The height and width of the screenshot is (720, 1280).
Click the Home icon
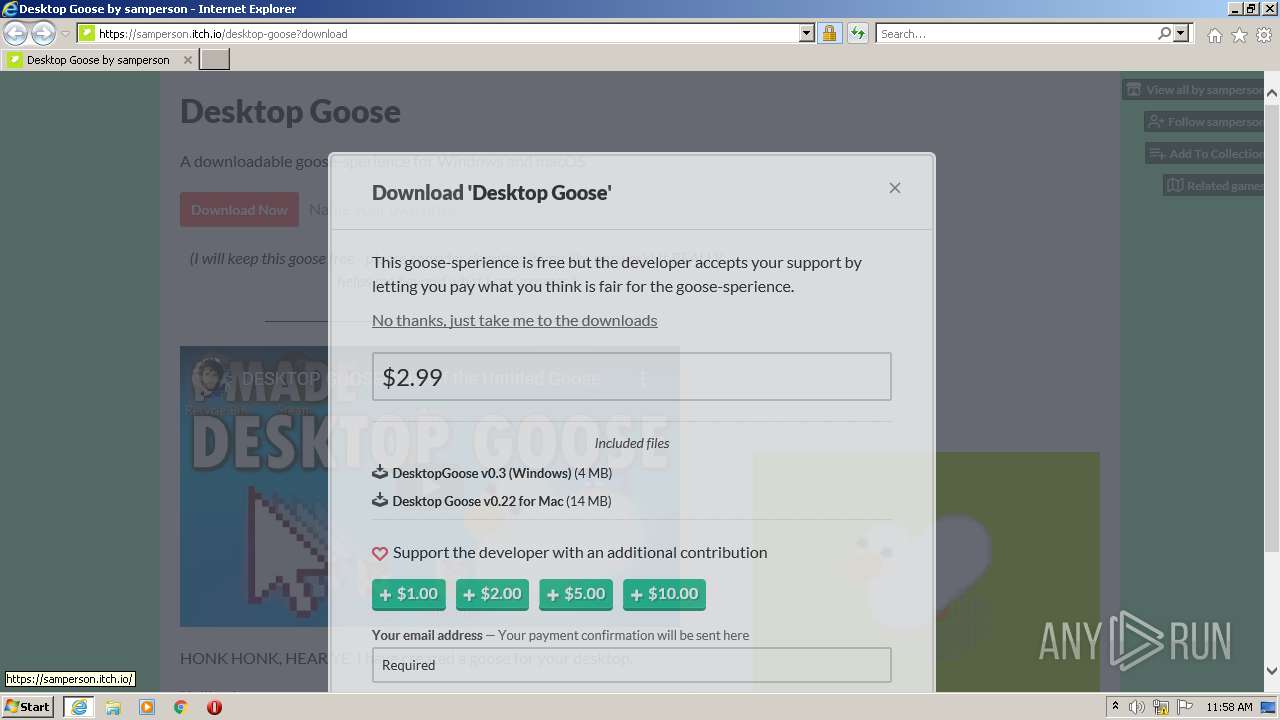1214,35
